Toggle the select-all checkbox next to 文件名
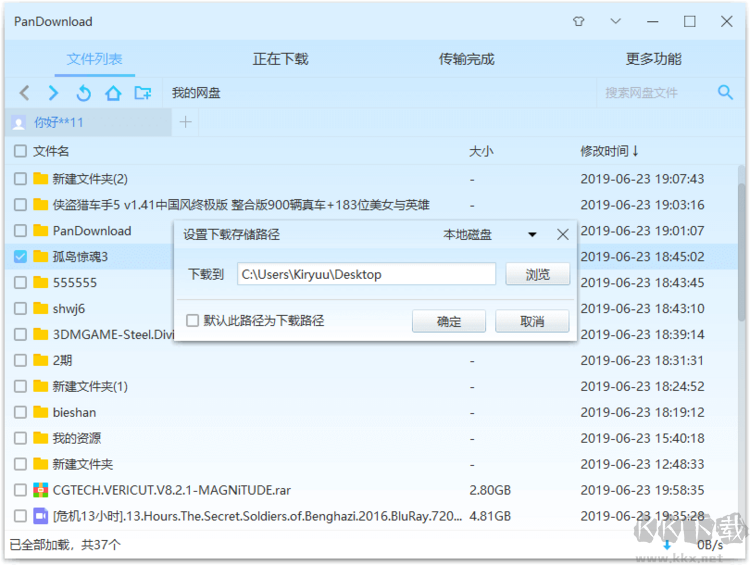750x565 pixels. [x=20, y=151]
